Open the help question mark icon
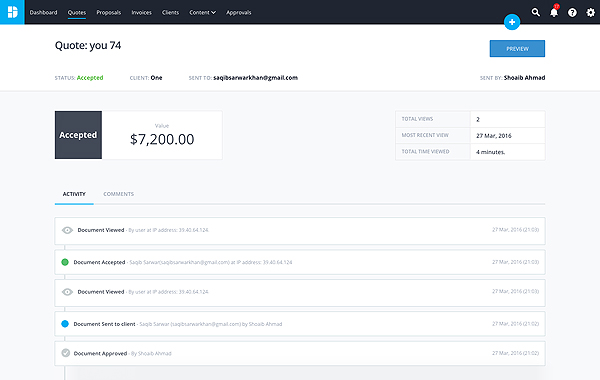Image resolution: width=600 pixels, height=380 pixels. (x=572, y=13)
